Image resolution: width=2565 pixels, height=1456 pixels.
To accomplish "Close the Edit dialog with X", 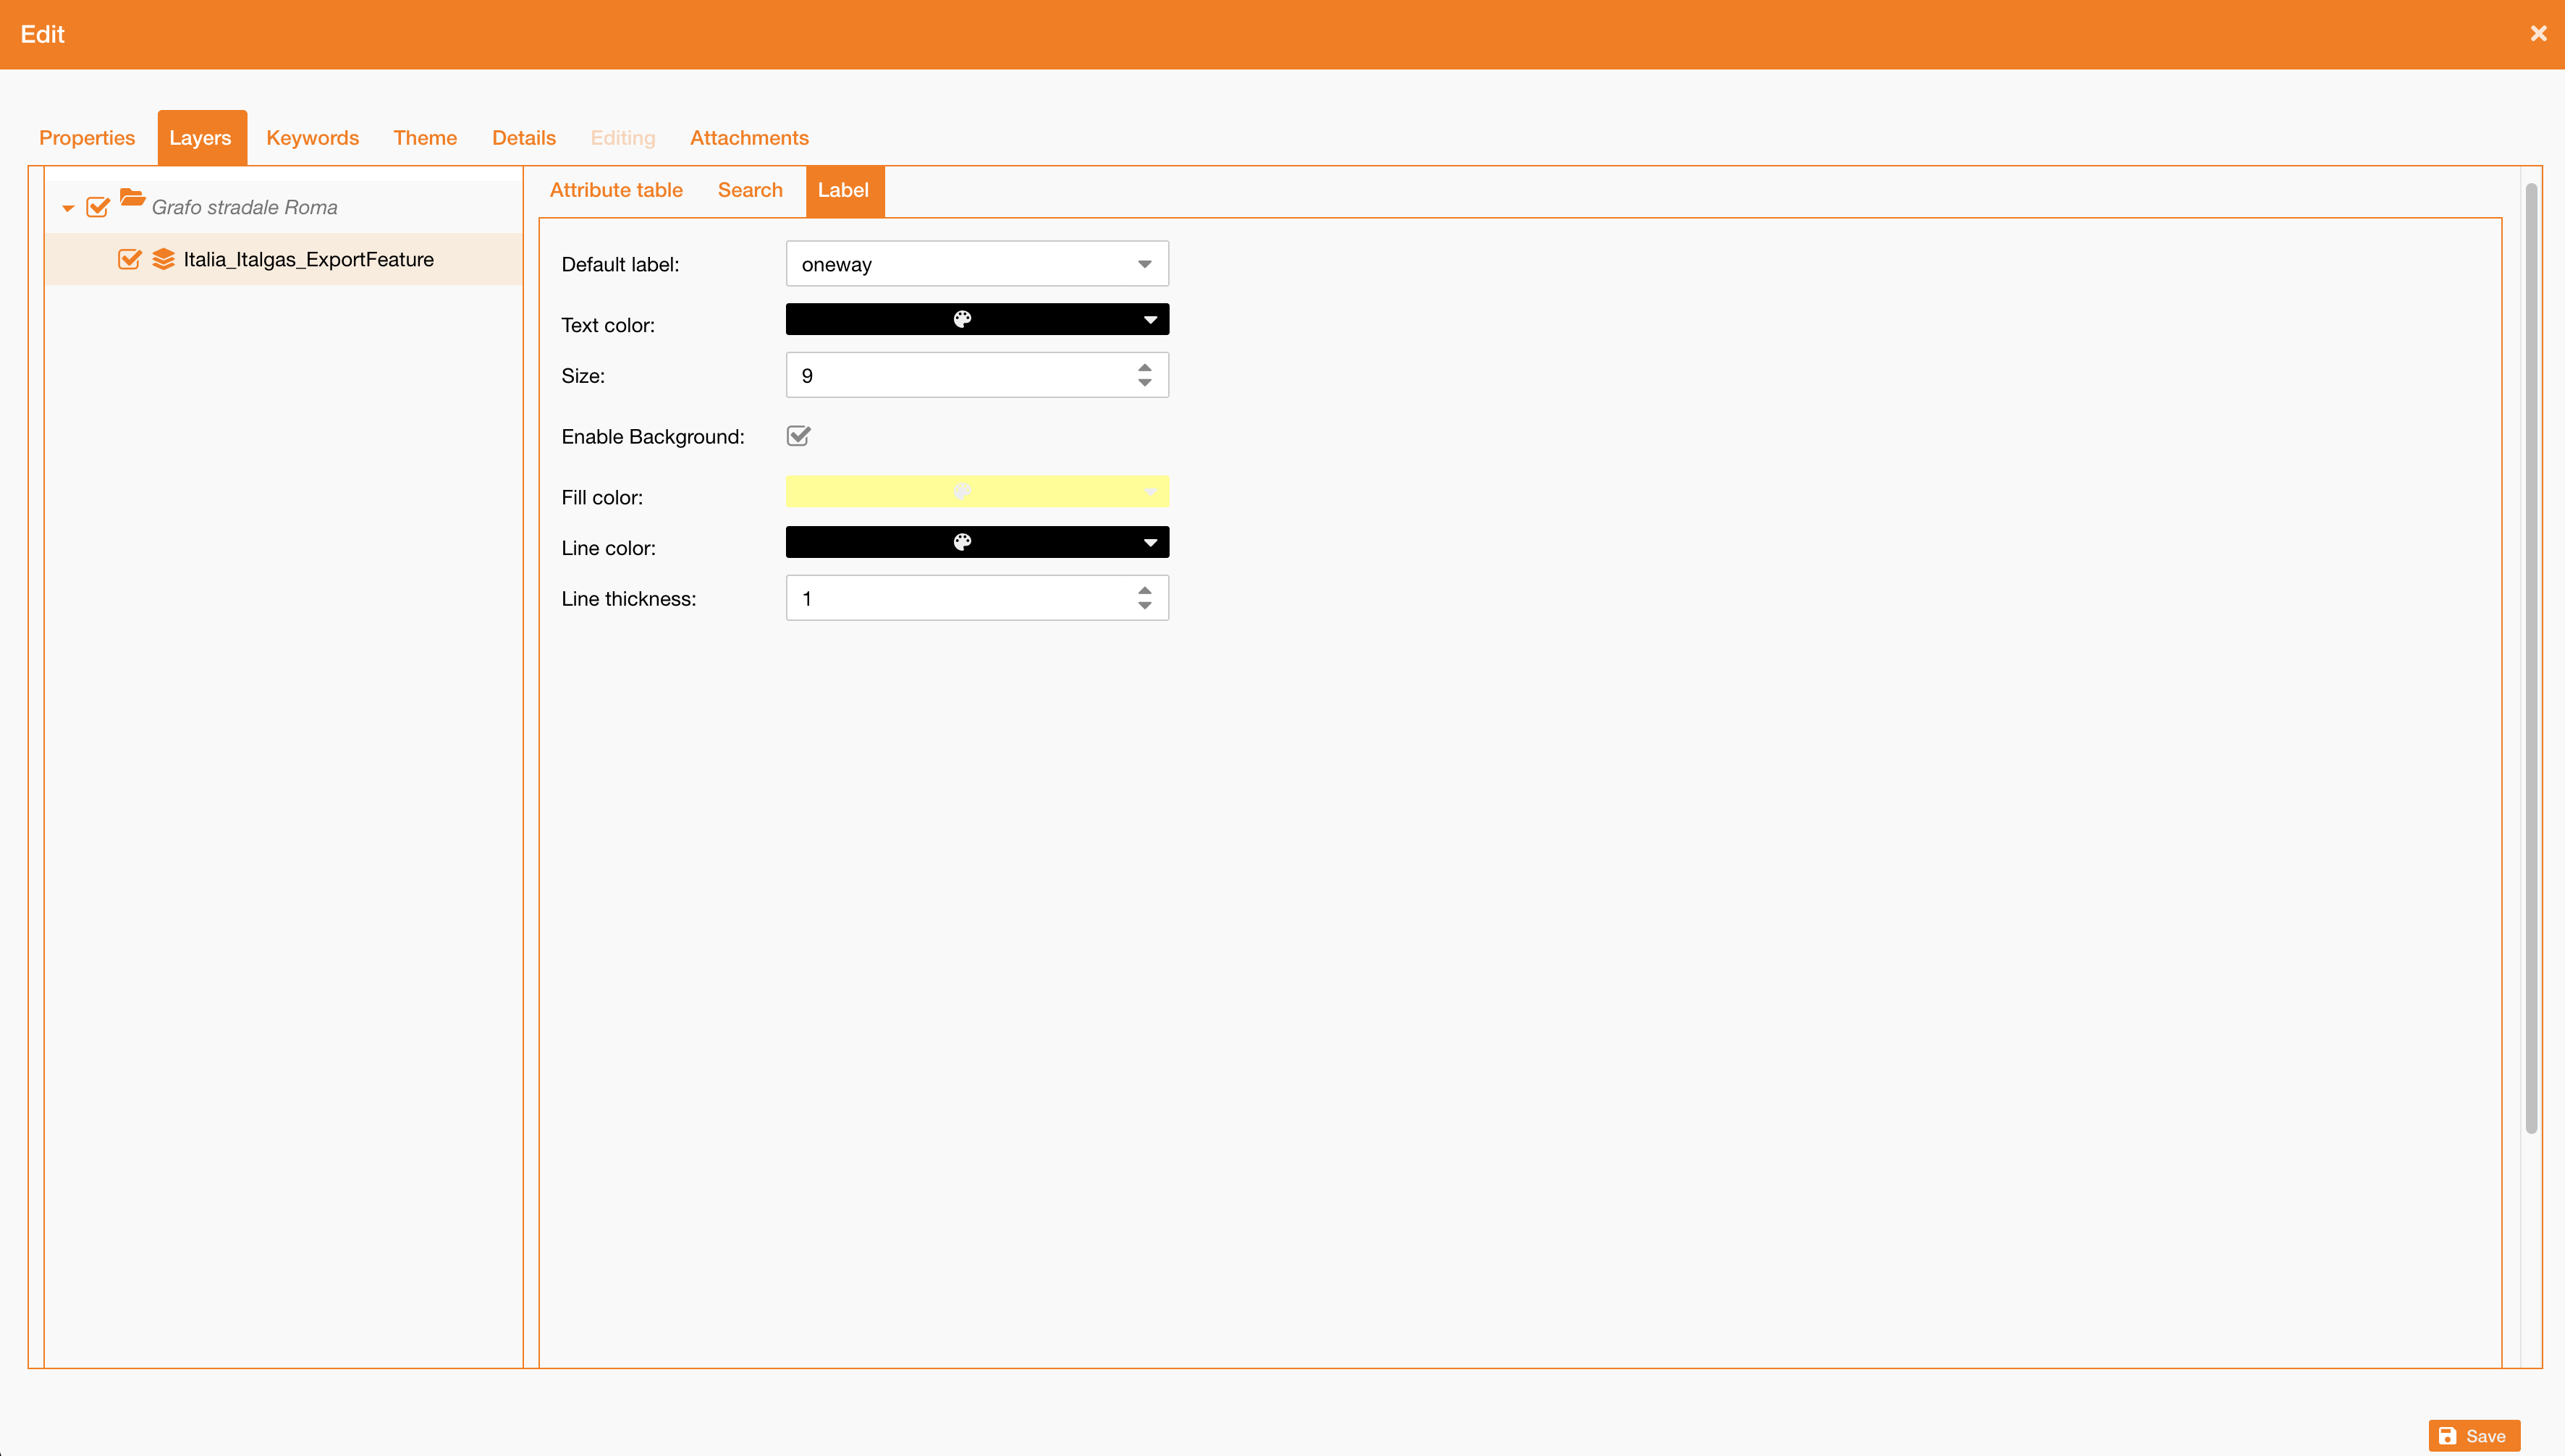I will pos(2538,34).
